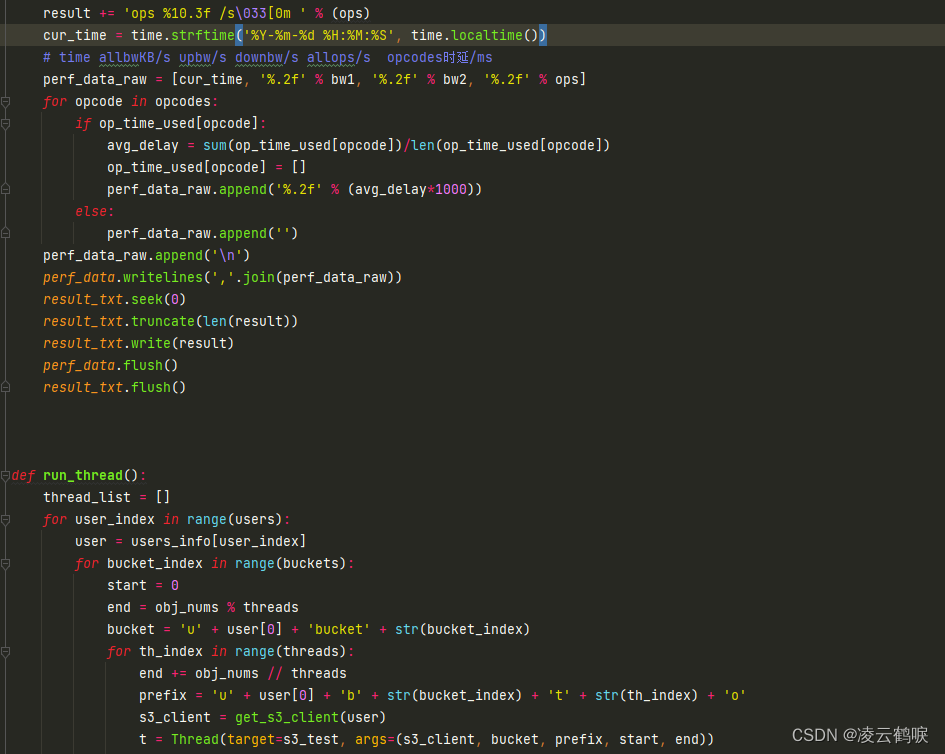The image size is (945, 754).
Task: Collapse the 'if op_time_used[opcode]' block
Action: click(x=8, y=123)
